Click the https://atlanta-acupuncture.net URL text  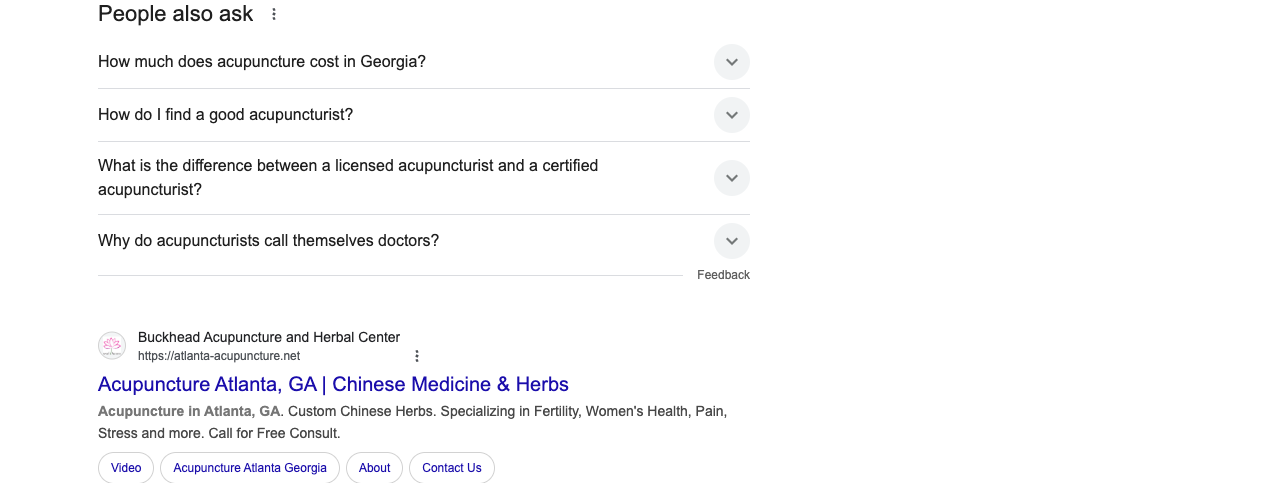(x=219, y=356)
